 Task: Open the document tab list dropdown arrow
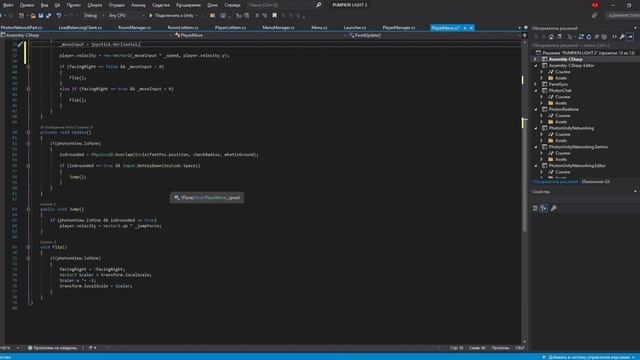tap(519, 28)
